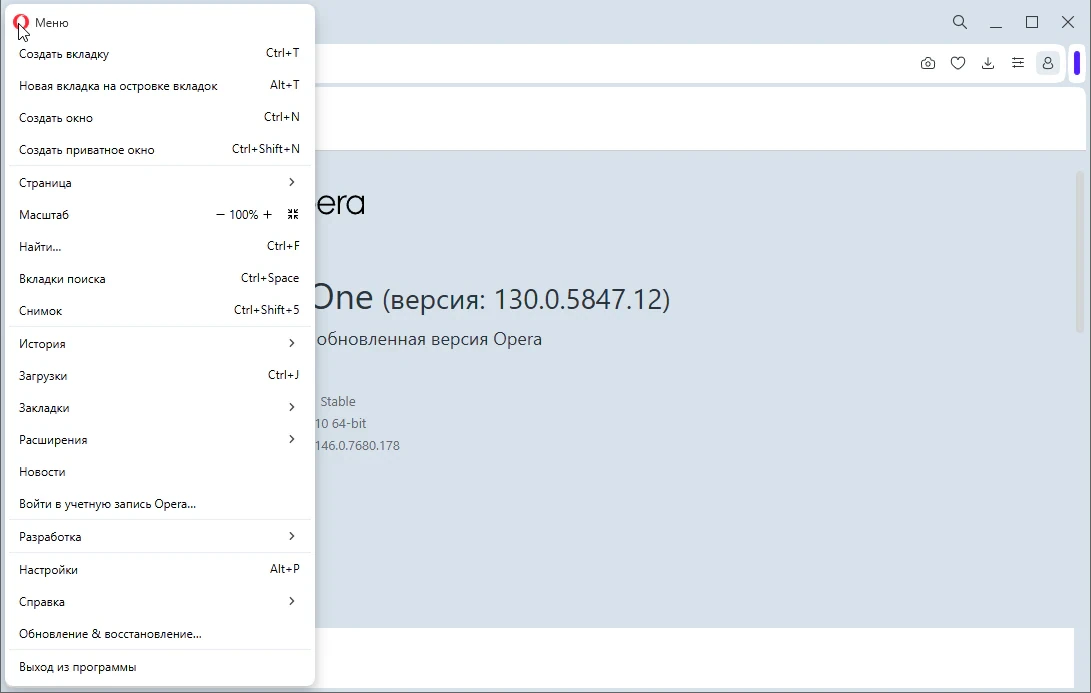Click the user profile account icon
1091x693 pixels.
pyautogui.click(x=1047, y=63)
